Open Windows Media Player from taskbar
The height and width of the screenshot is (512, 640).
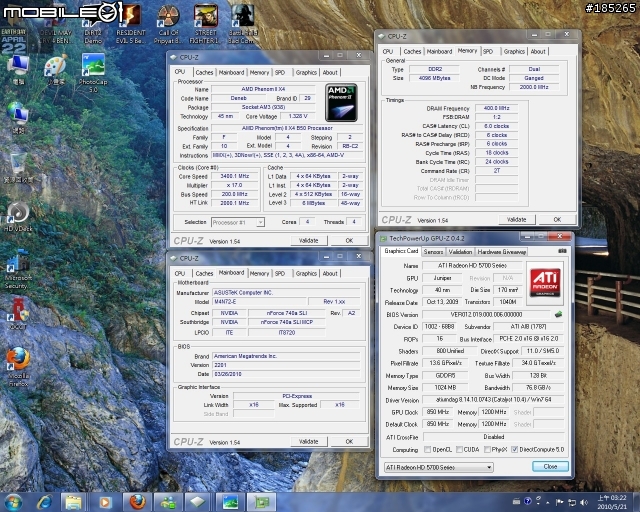click(x=104, y=502)
